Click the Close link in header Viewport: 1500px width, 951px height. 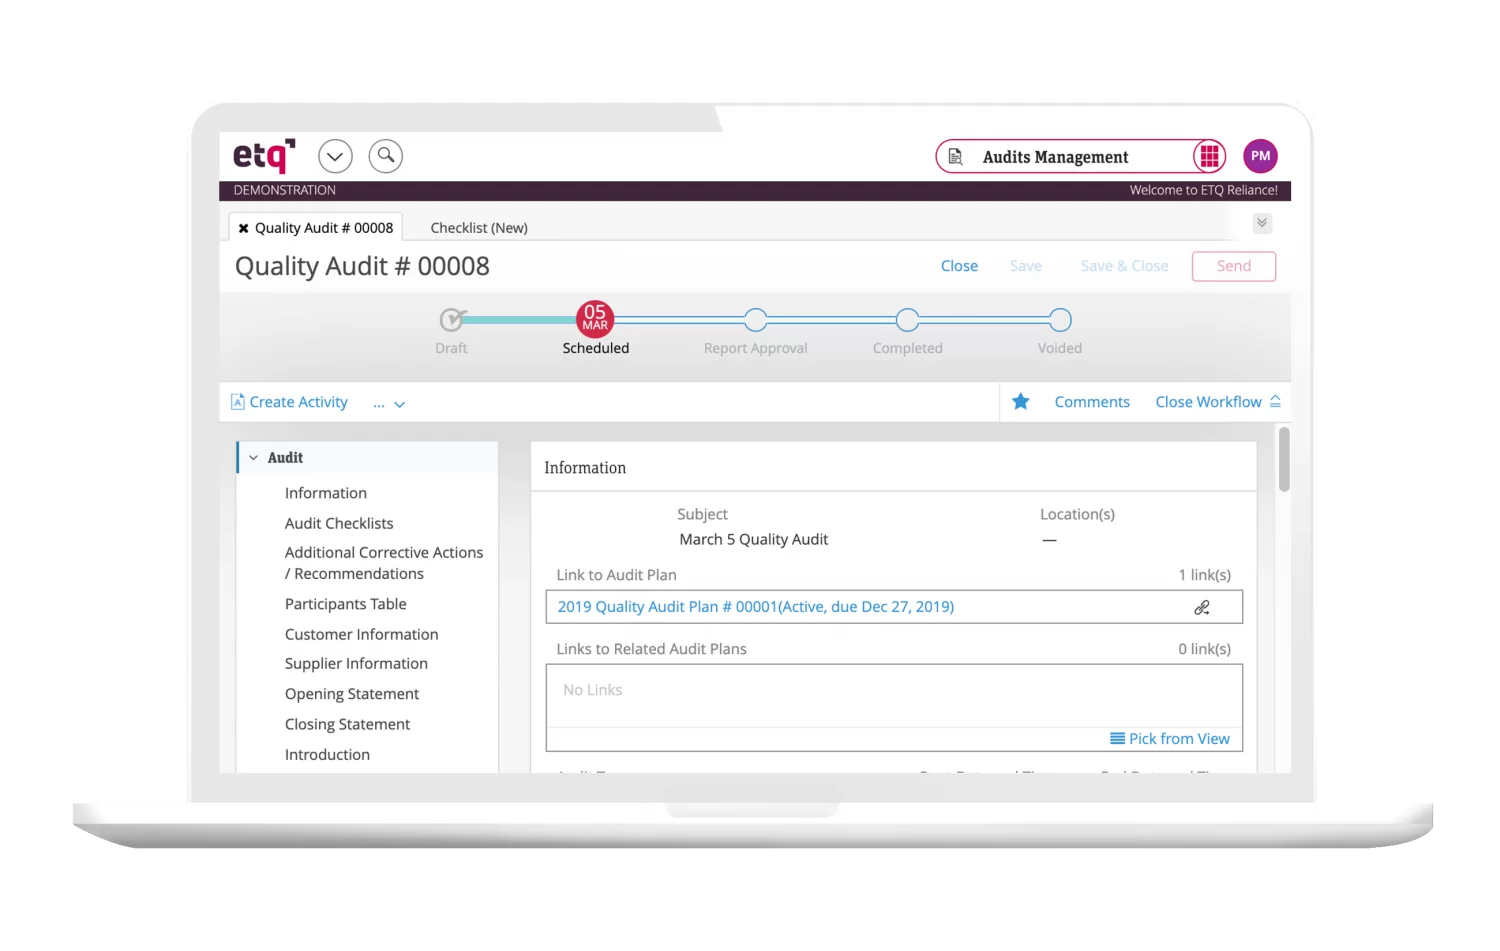(959, 266)
